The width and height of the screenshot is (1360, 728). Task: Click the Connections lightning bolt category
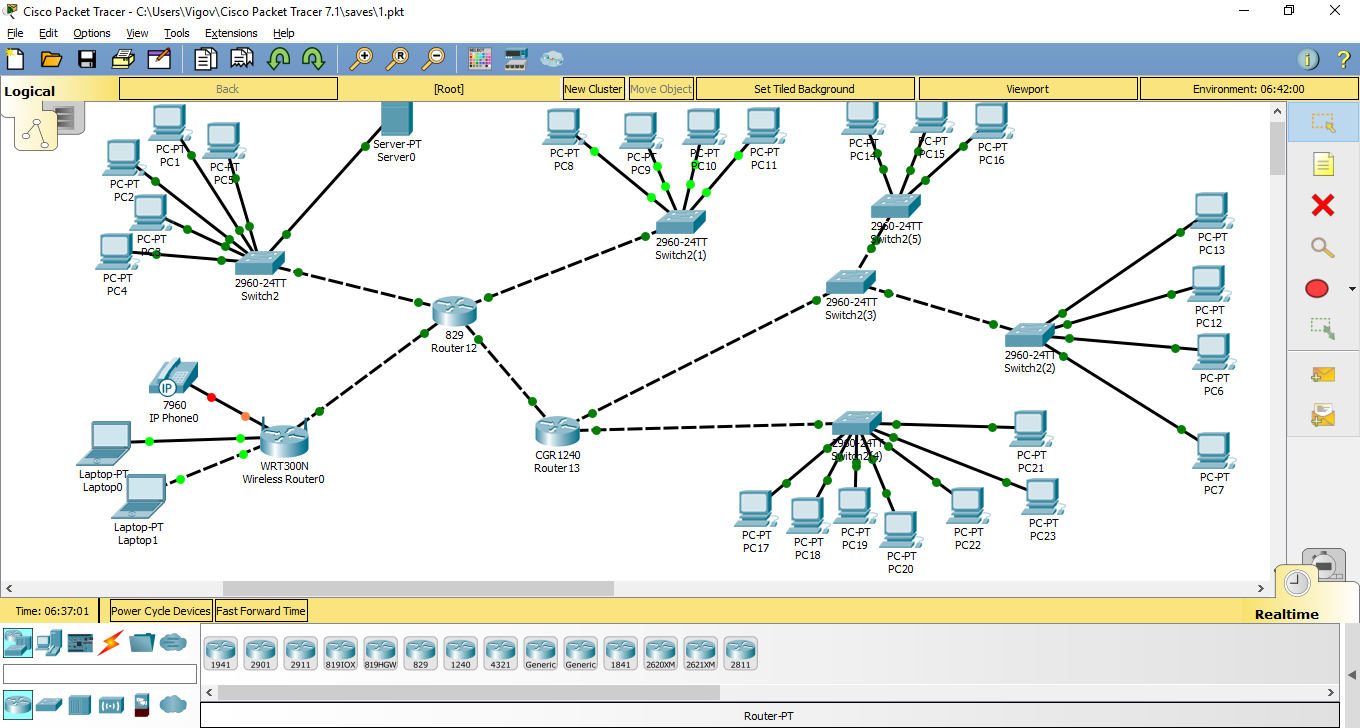click(x=110, y=643)
